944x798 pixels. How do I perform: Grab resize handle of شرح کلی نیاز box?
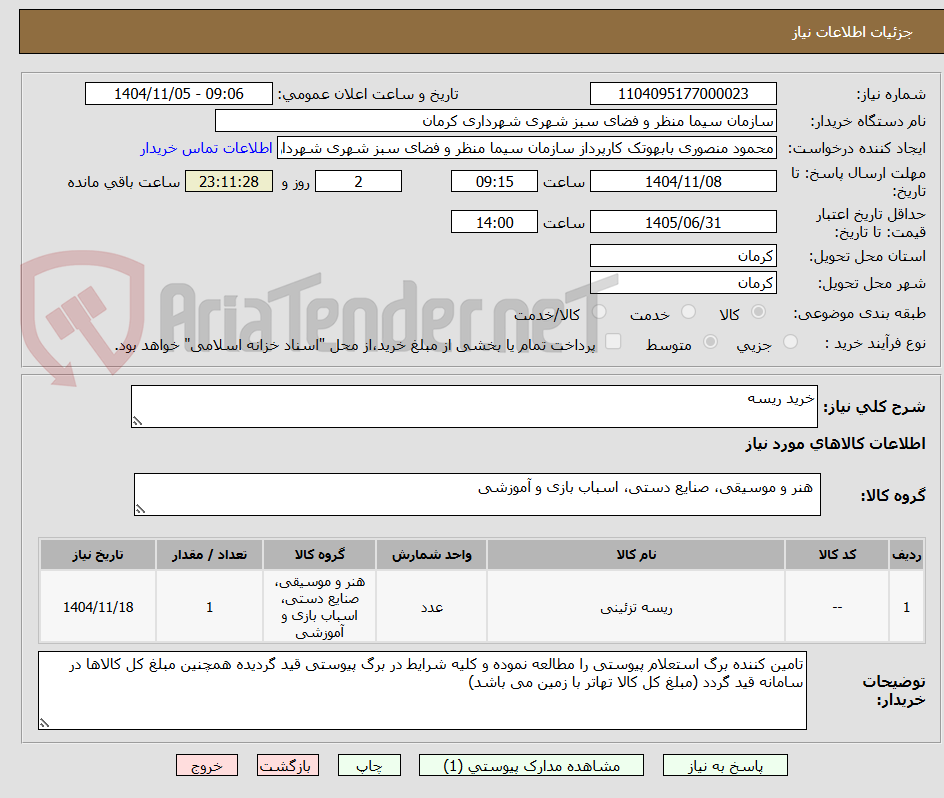pos(137,422)
